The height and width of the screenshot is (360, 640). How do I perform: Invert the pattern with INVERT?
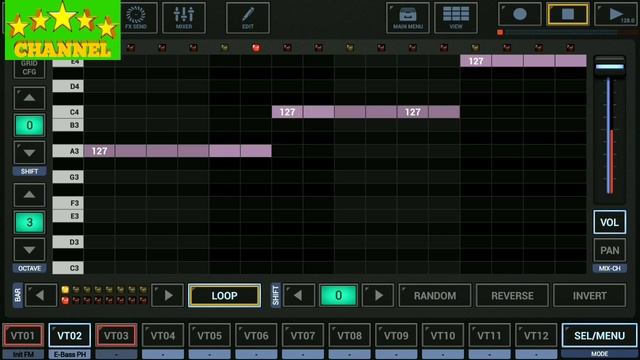point(589,296)
